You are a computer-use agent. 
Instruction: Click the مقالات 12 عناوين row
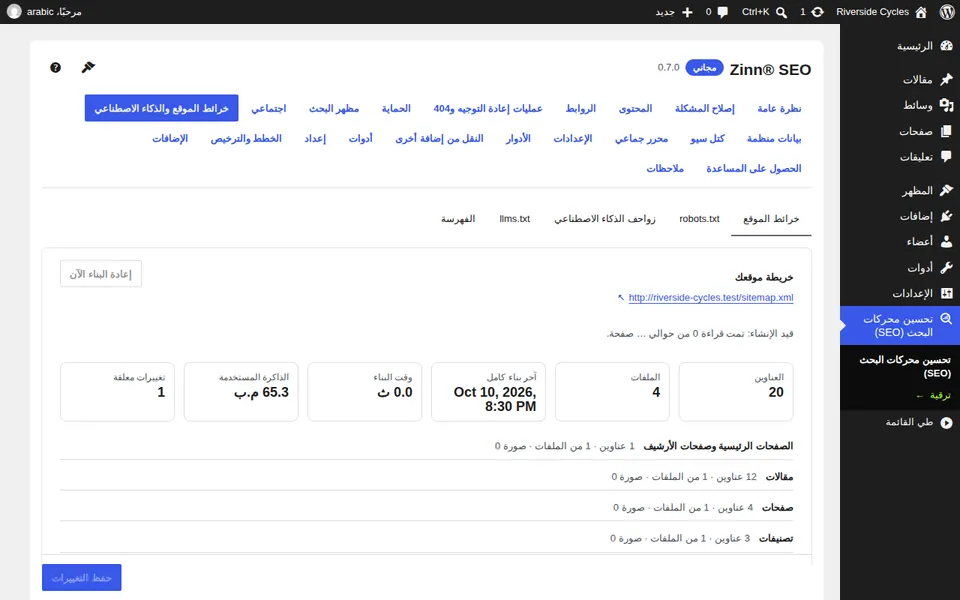tap(426, 476)
